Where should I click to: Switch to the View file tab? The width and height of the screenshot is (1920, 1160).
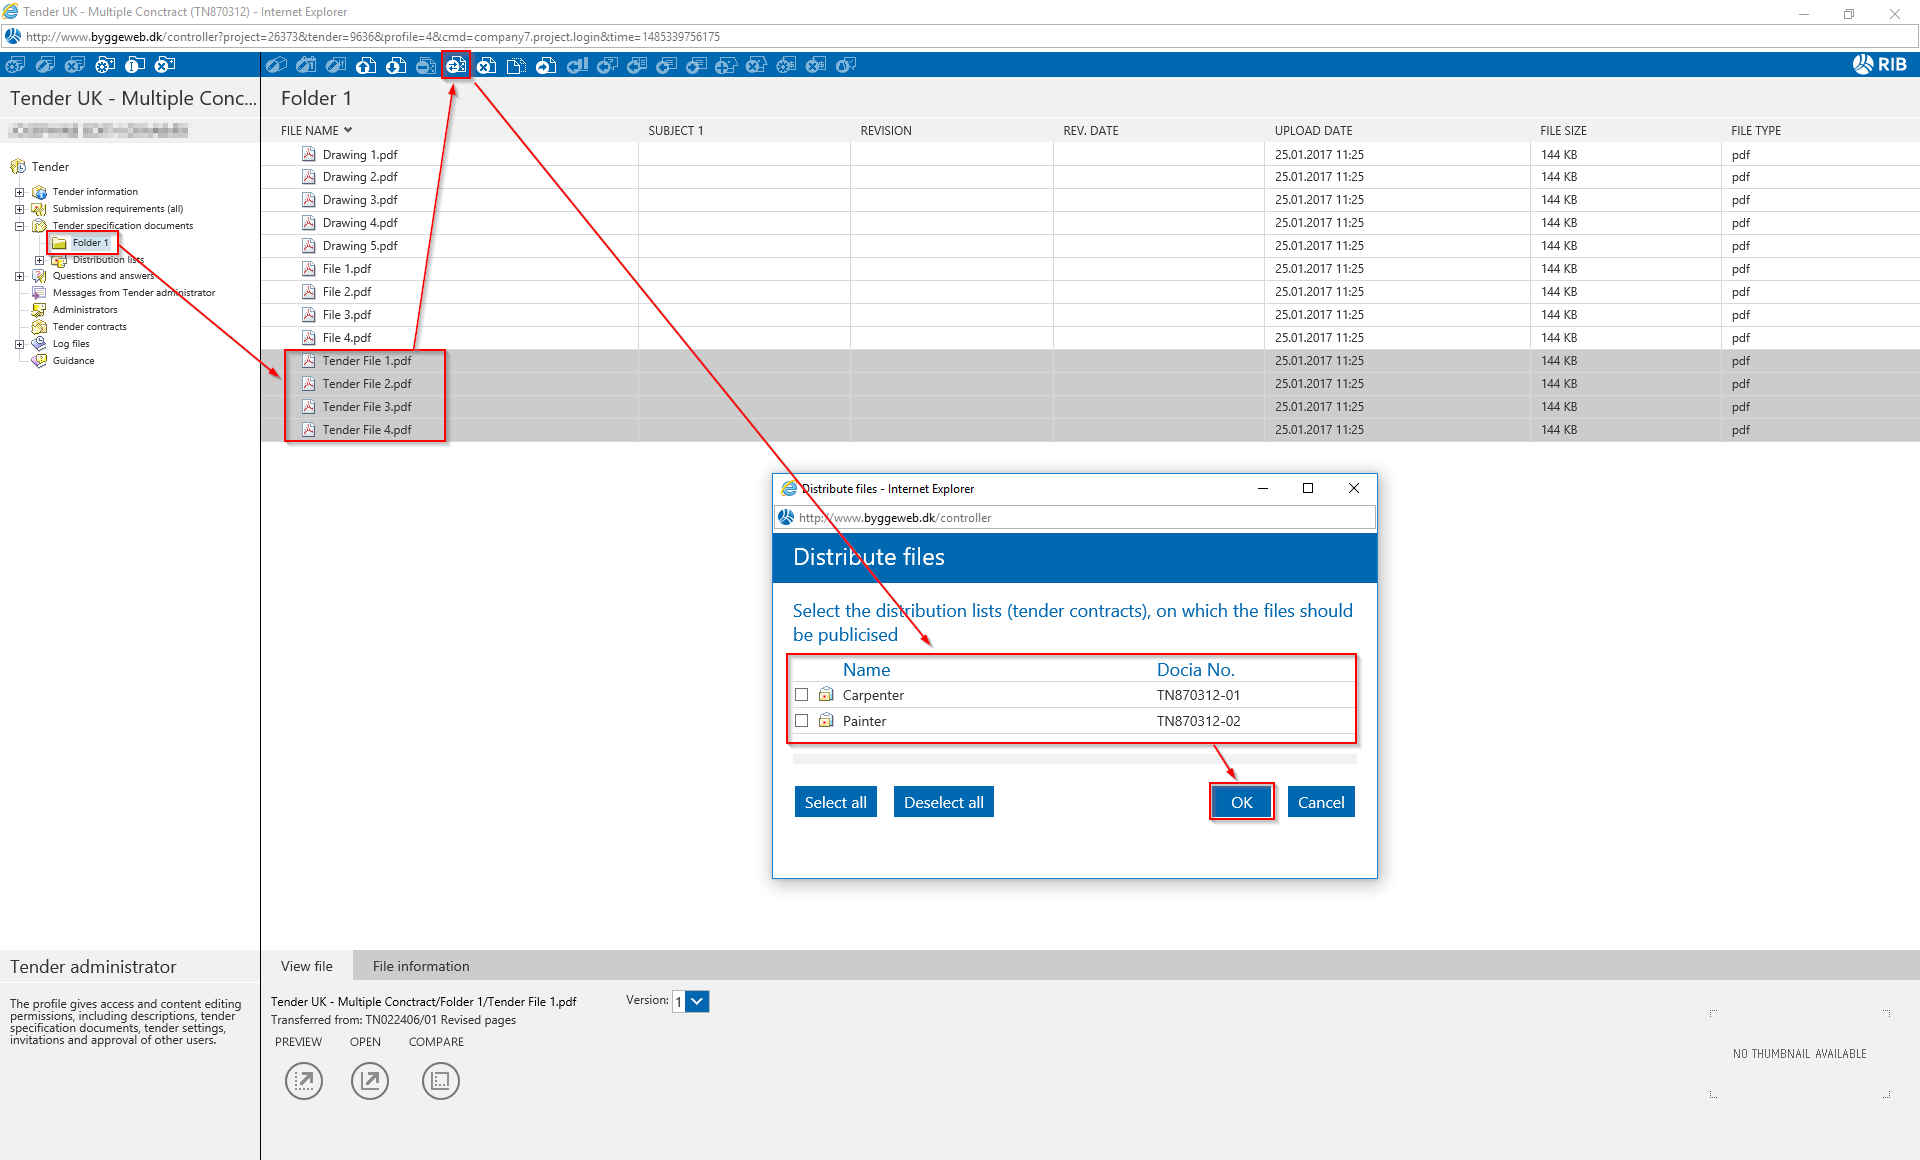pyautogui.click(x=307, y=966)
